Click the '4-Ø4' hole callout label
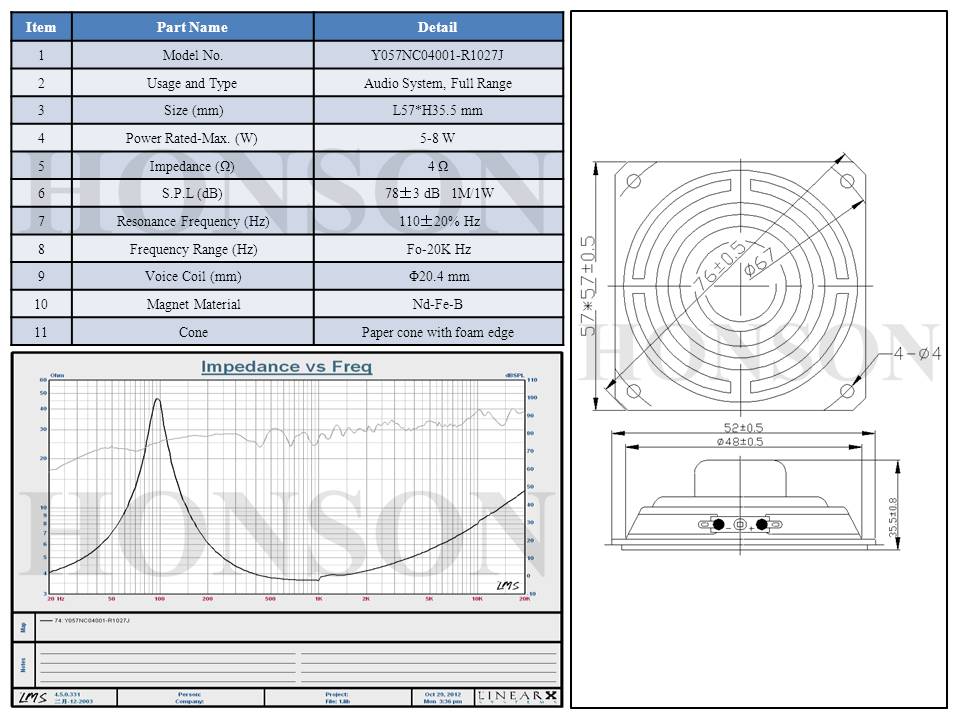 pos(916,353)
